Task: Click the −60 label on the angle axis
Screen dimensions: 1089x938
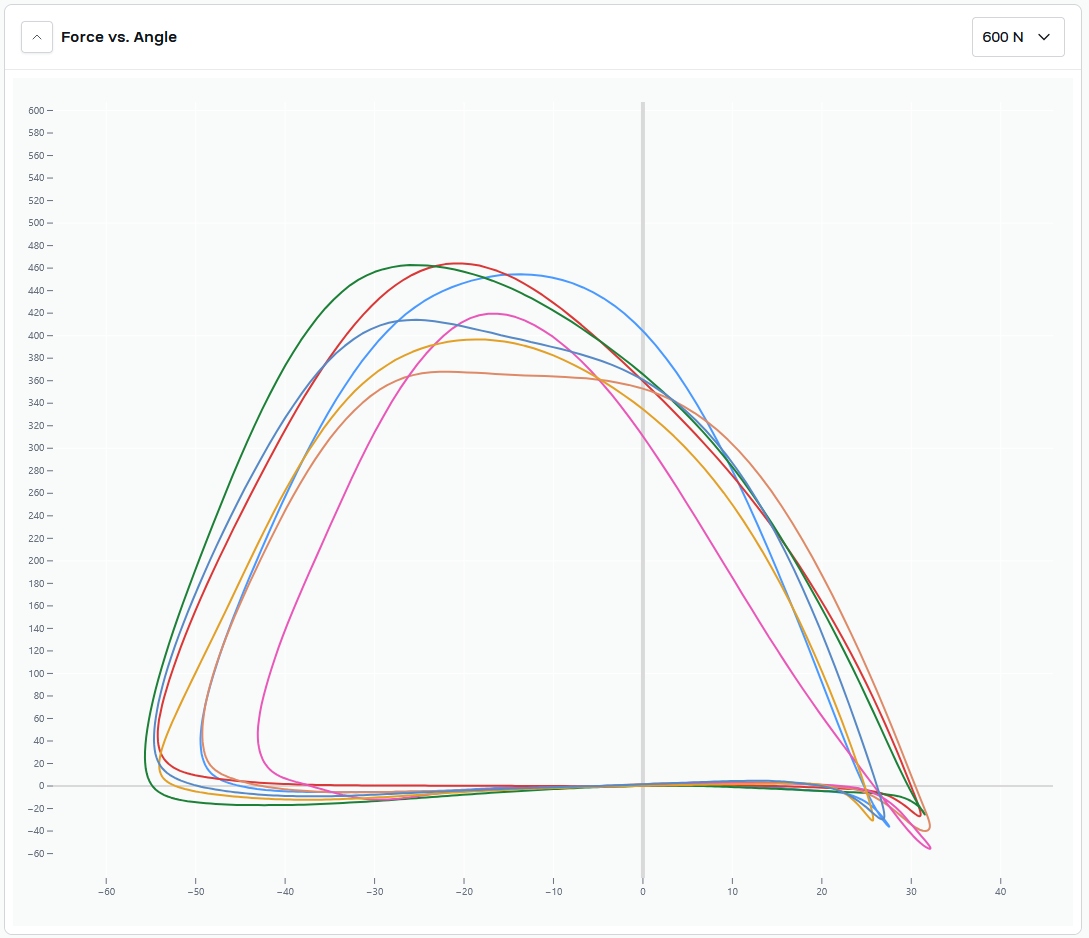Action: (x=105, y=892)
